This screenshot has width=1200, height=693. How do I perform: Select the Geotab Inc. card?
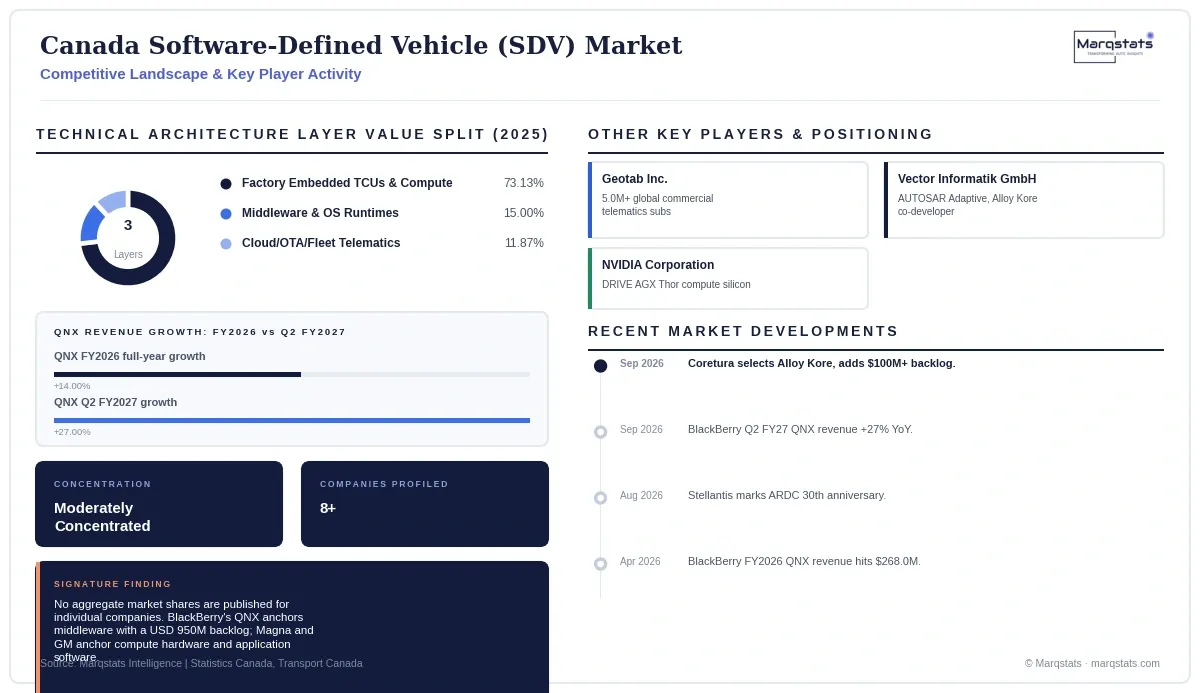[728, 200]
